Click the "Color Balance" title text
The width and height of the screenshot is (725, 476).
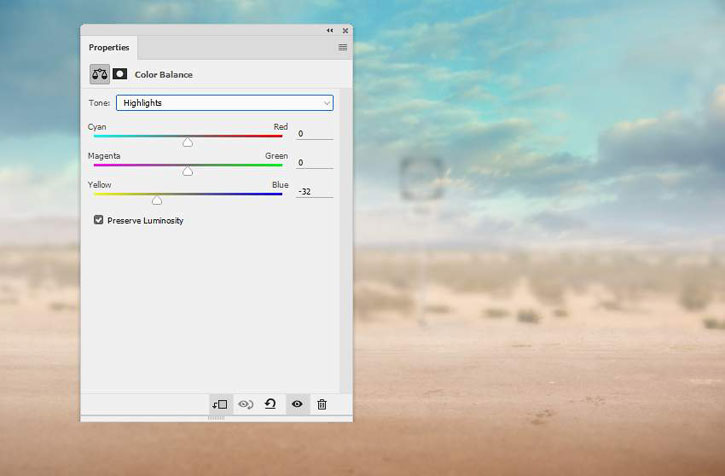click(x=164, y=74)
